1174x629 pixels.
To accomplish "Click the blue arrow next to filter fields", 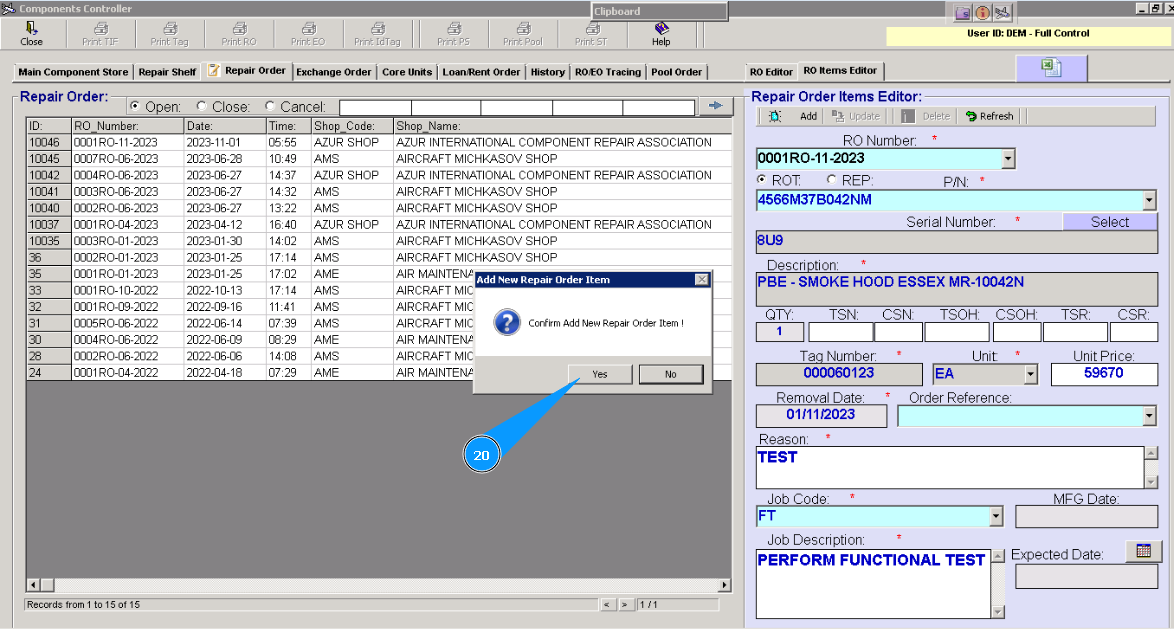I will tap(715, 106).
